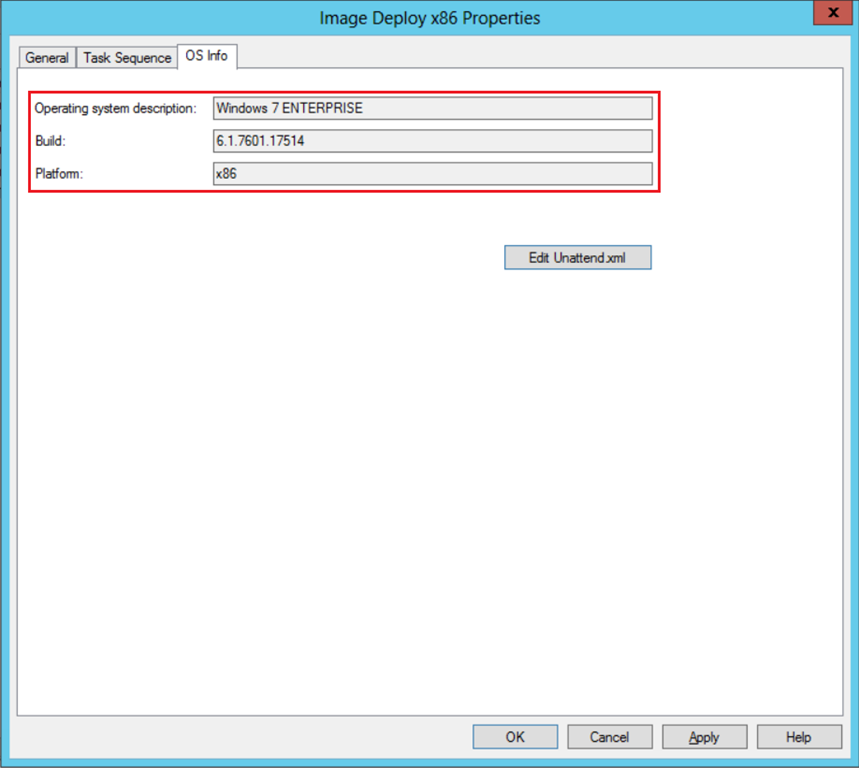The height and width of the screenshot is (768, 859).
Task: Click the Operating system description field
Action: (x=432, y=108)
